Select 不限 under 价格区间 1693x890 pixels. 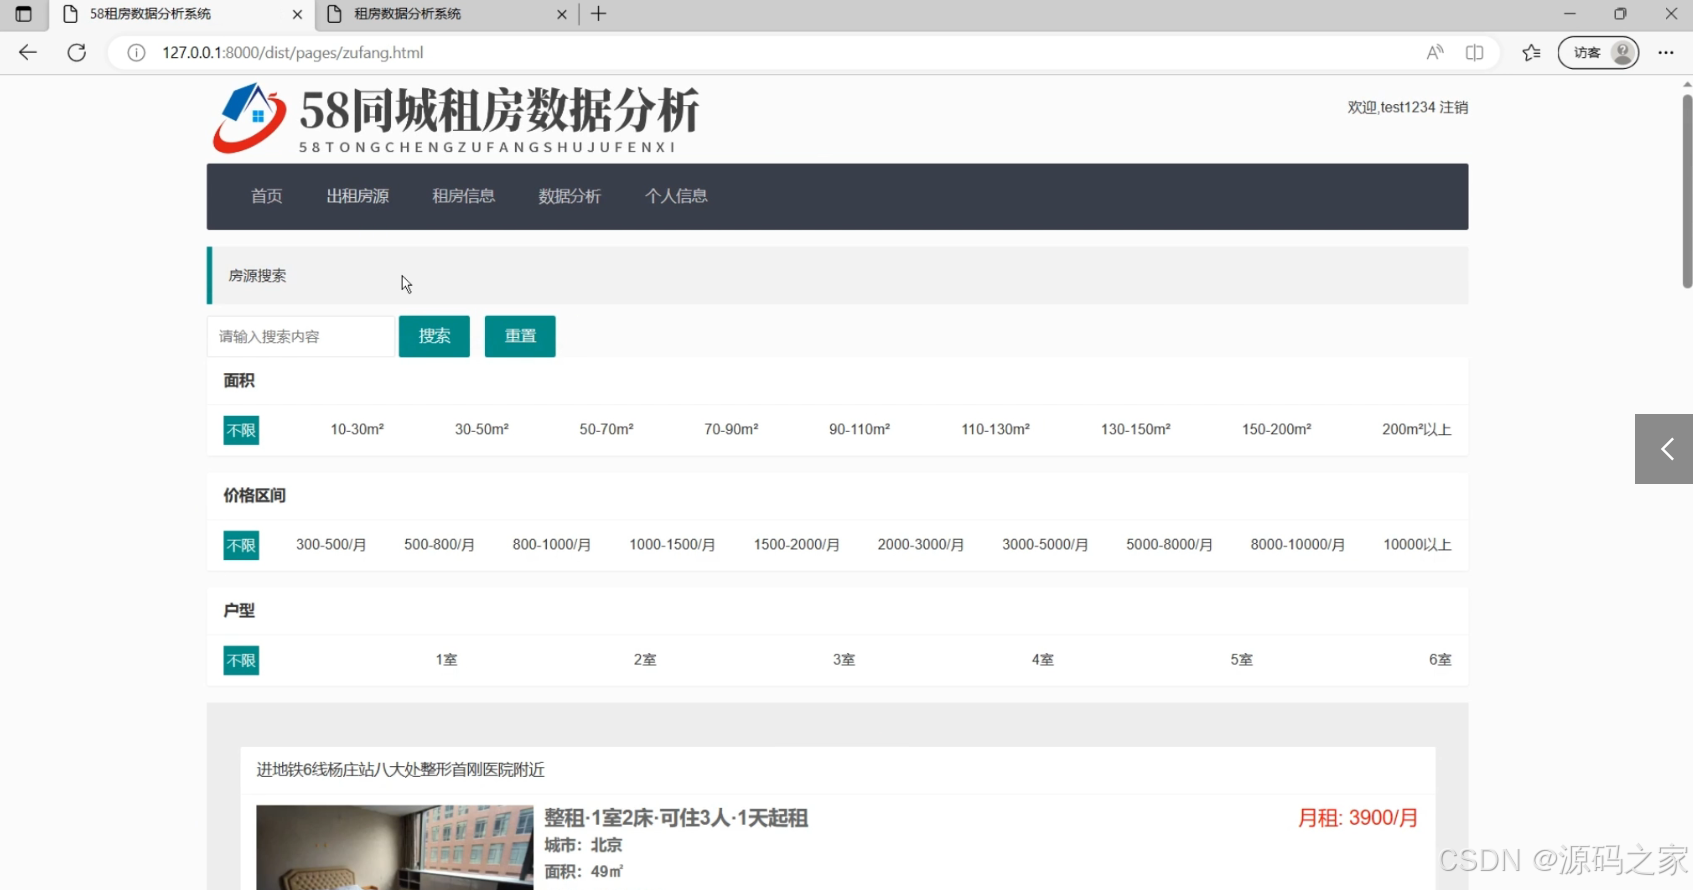(x=241, y=545)
